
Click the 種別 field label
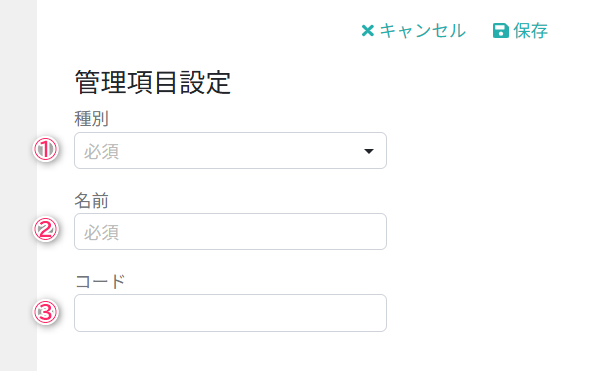[x=92, y=119]
